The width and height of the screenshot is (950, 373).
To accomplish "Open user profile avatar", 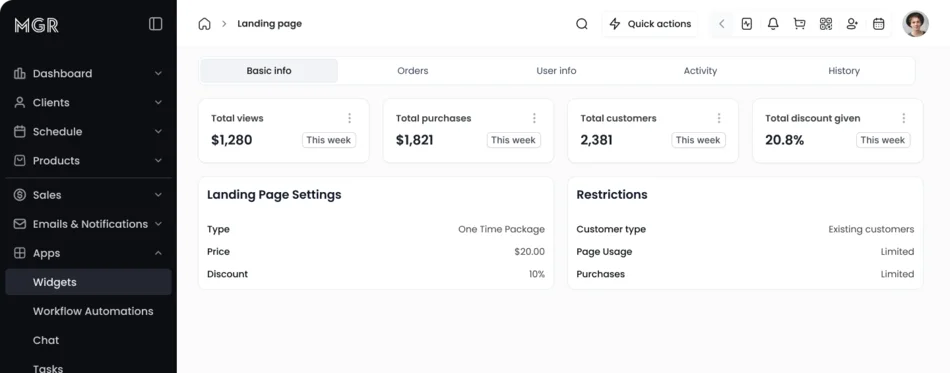I will (915, 24).
